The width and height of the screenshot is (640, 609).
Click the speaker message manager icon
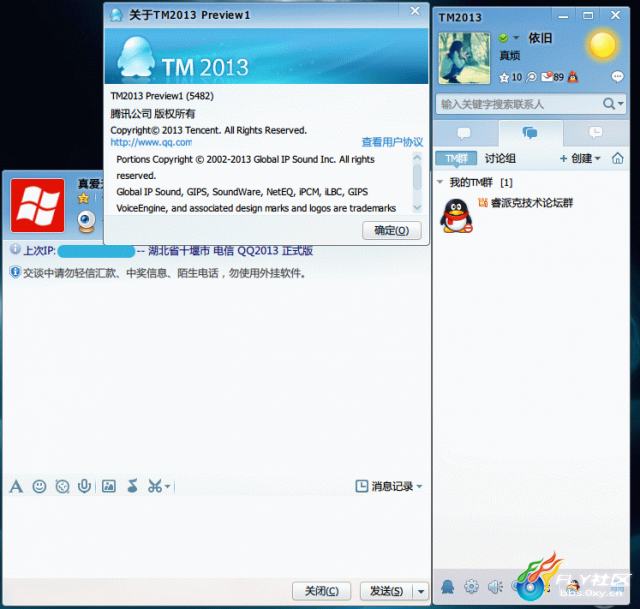click(495, 587)
